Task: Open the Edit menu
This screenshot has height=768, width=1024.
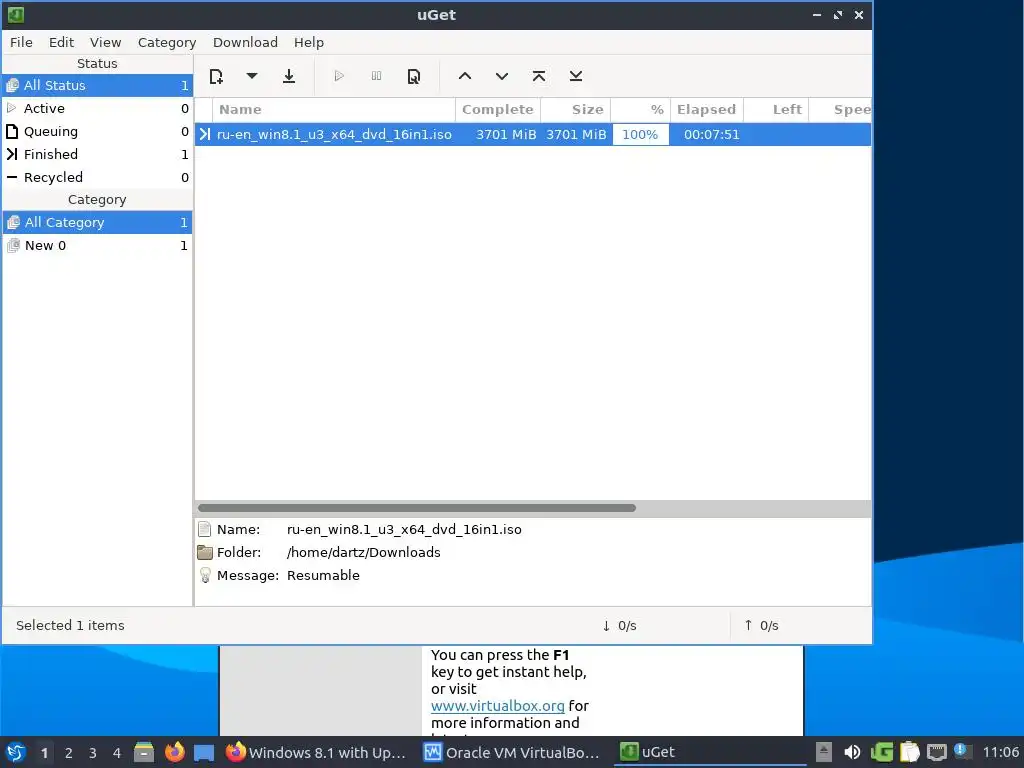Action: [x=61, y=42]
